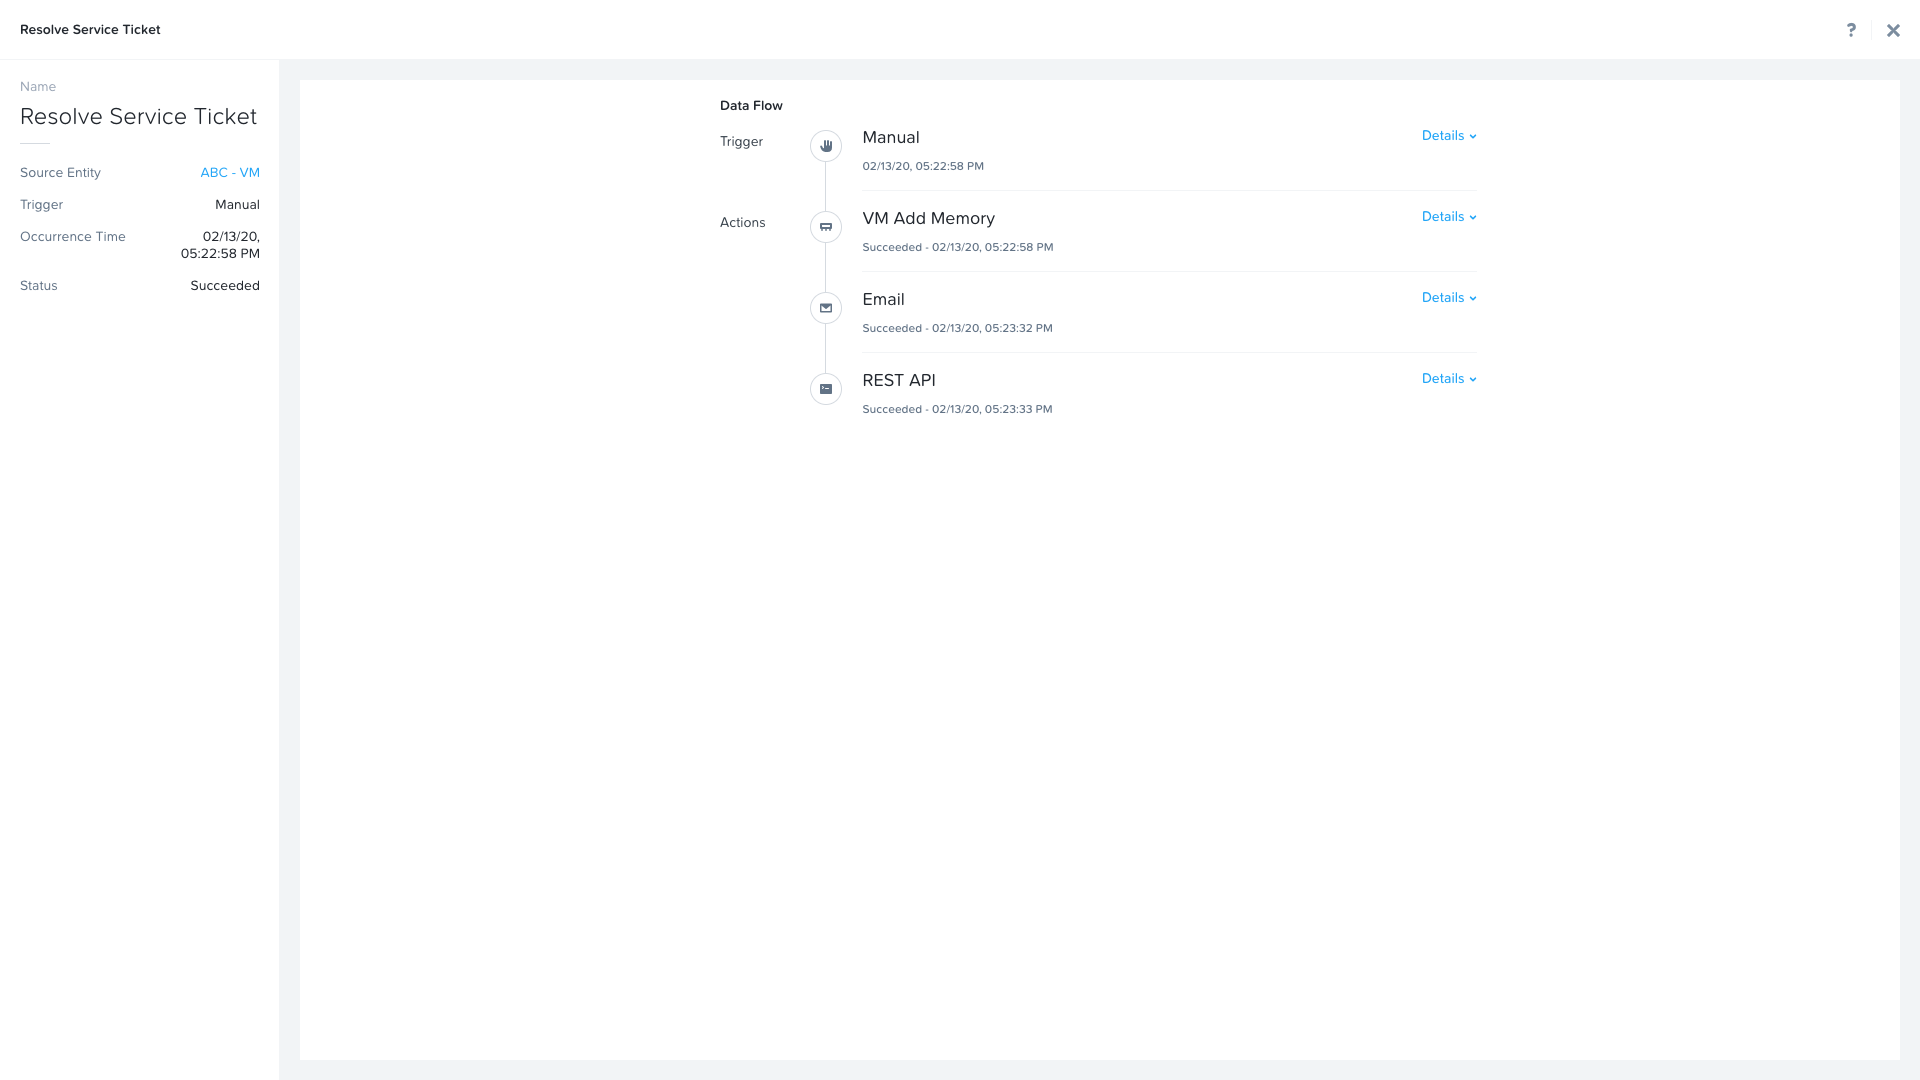Click the dialog header title Resolve Service Ticket
The image size is (1920, 1080).
pos(90,30)
